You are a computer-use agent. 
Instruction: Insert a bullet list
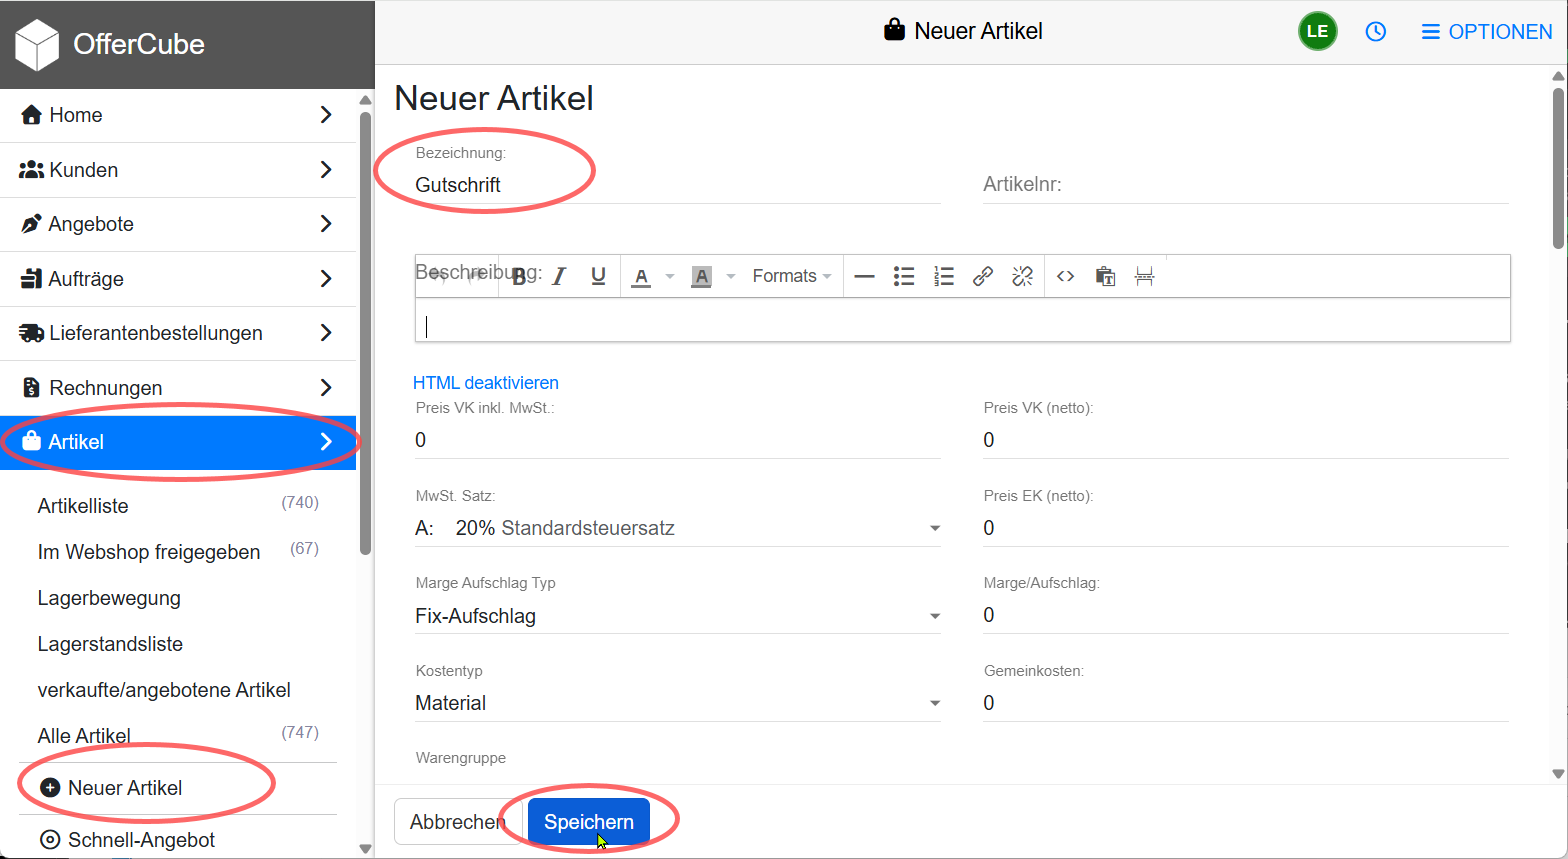(x=904, y=277)
